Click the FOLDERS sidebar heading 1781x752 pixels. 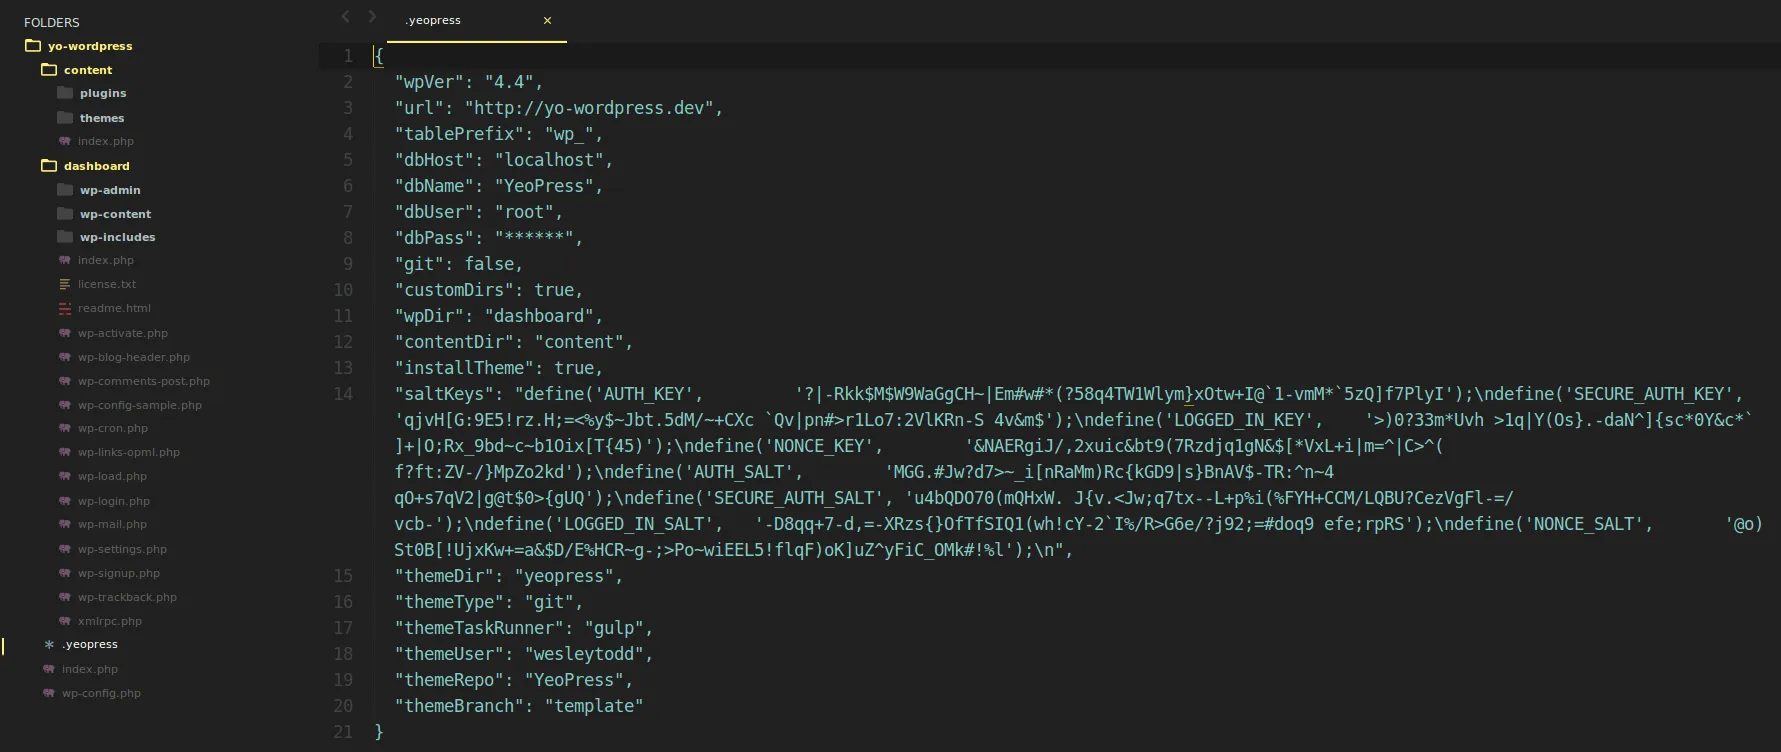(52, 22)
